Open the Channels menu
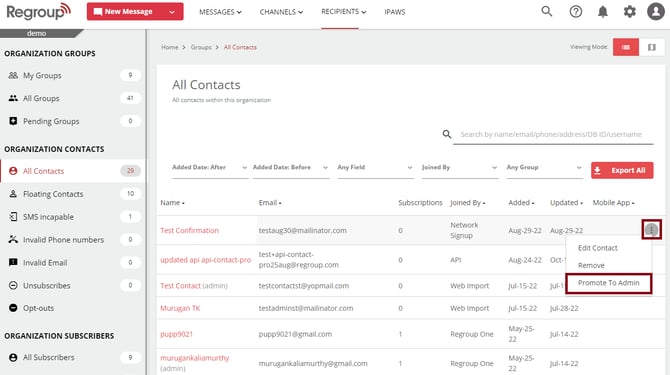Image resolution: width=670 pixels, height=375 pixels. [x=281, y=12]
